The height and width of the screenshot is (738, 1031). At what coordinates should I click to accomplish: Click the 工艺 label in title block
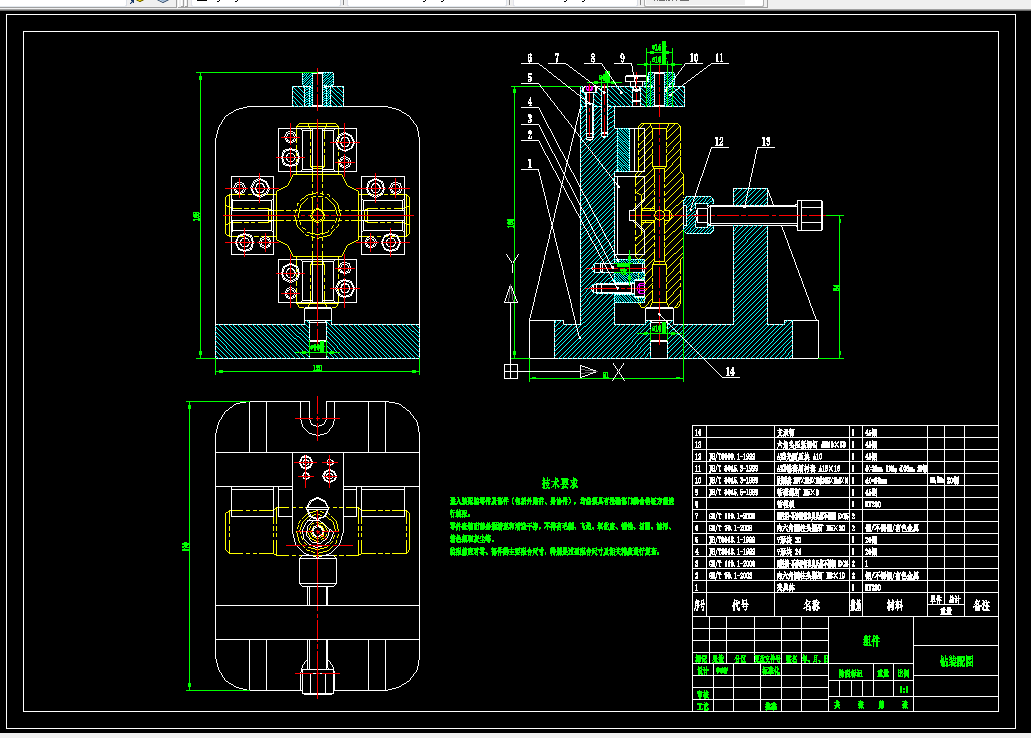pyautogui.click(x=703, y=706)
